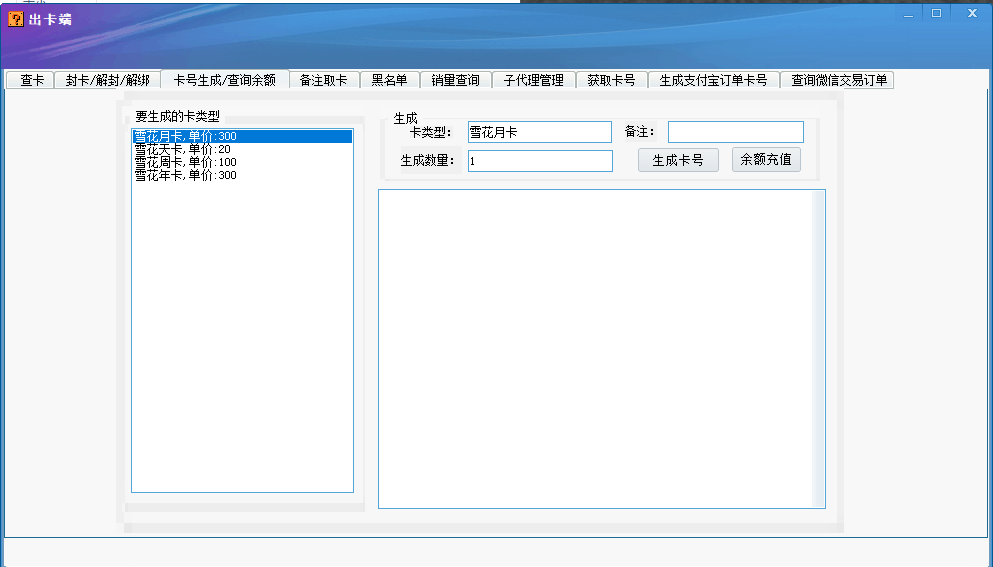The width and height of the screenshot is (993, 567).
Task: Open the 生成支付宝订单卡号 tab
Action: 713,81
